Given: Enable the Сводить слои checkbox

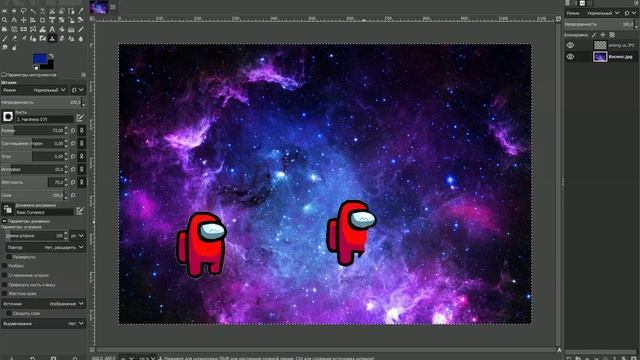Looking at the screenshot, I should [x=9, y=313].
